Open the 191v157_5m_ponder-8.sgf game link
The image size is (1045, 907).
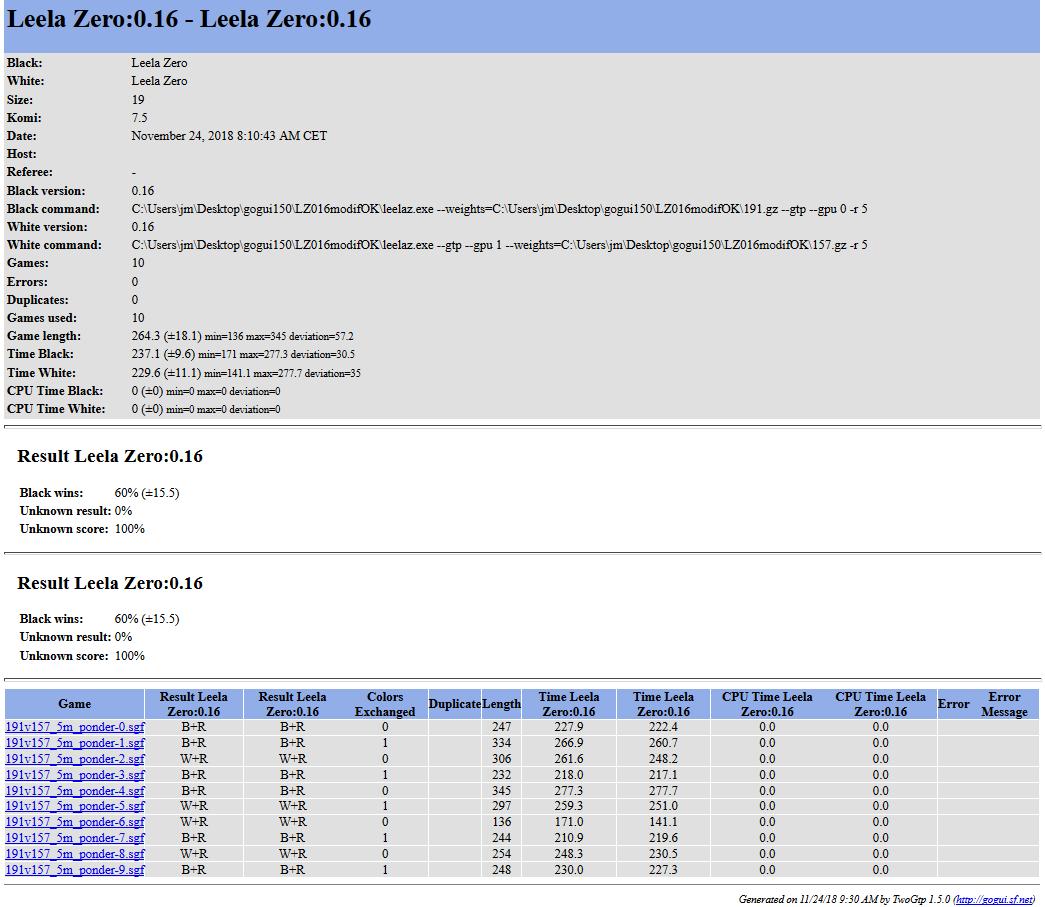(x=75, y=854)
